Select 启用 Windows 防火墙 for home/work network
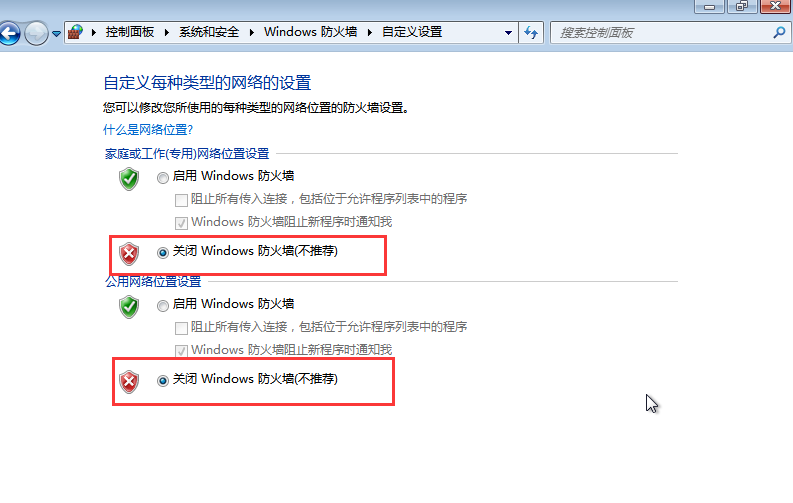 pos(163,177)
